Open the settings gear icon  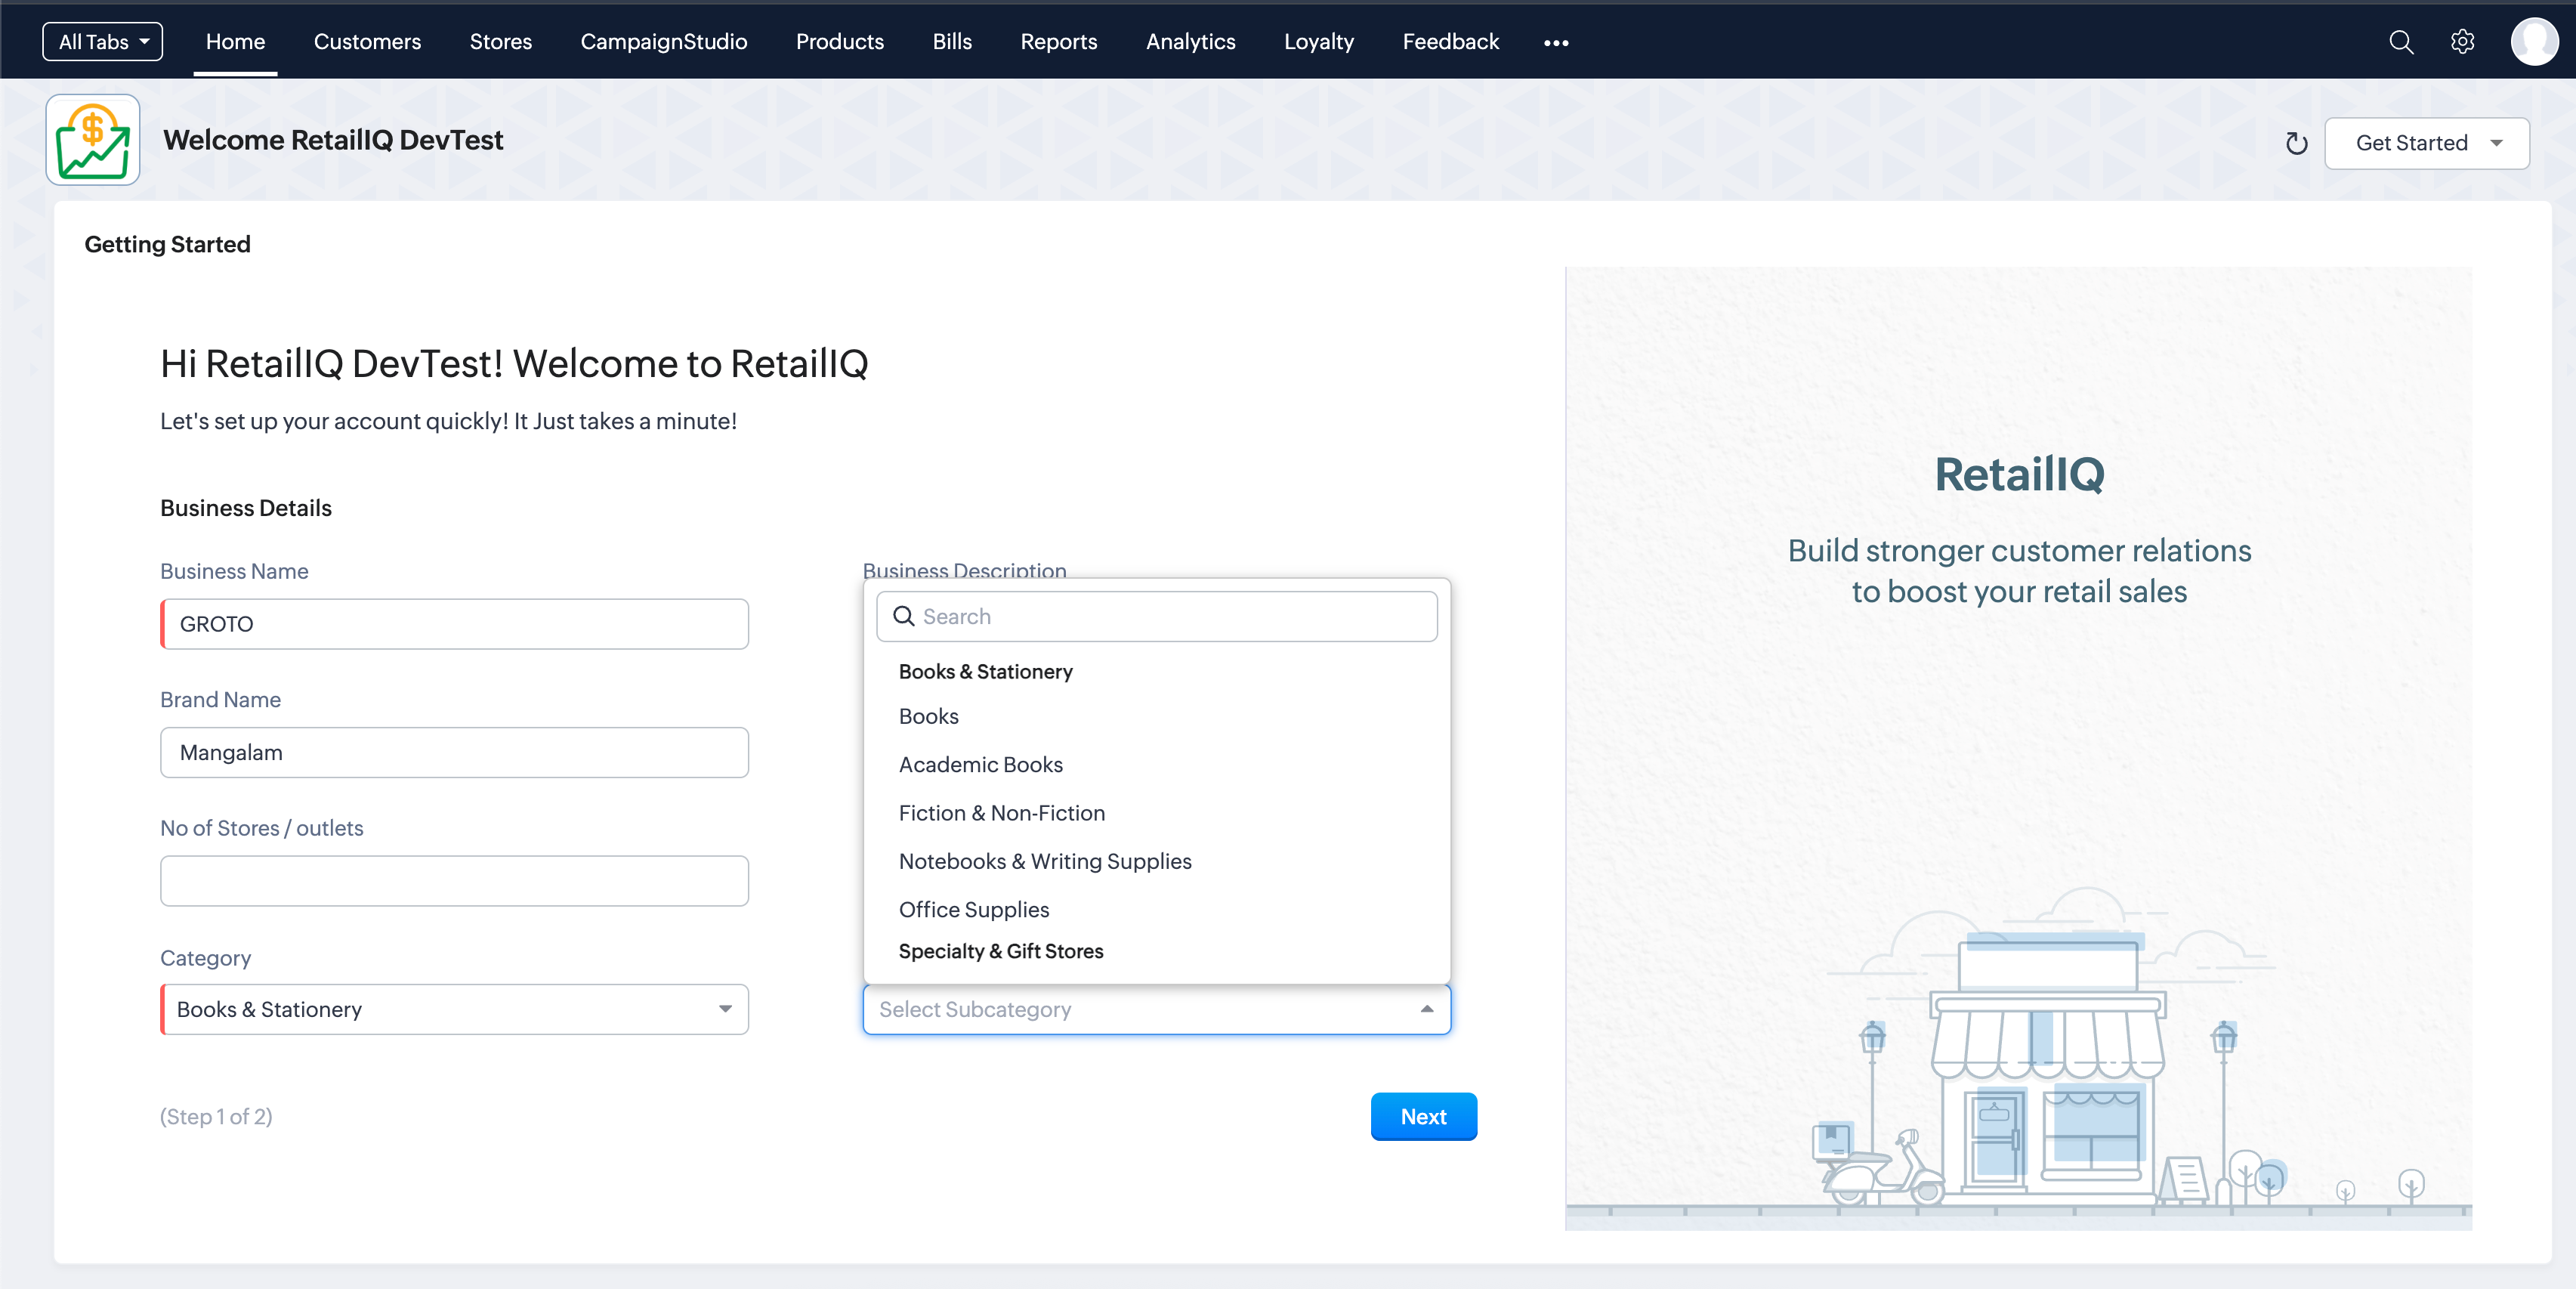click(2463, 42)
